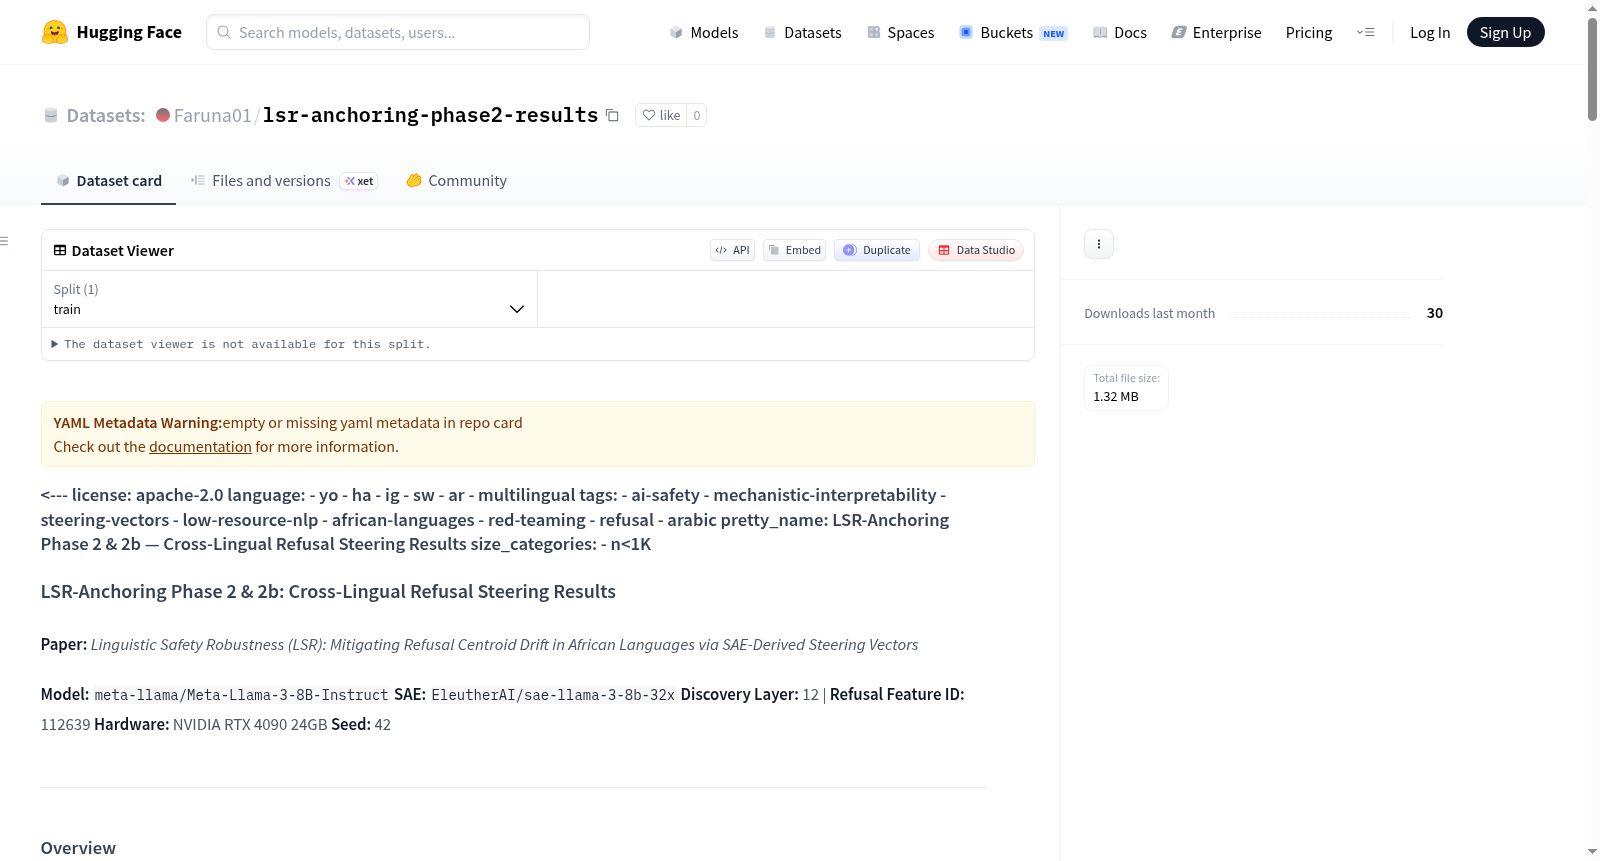Click the Total file size 1.32 MB box

pyautogui.click(x=1127, y=388)
